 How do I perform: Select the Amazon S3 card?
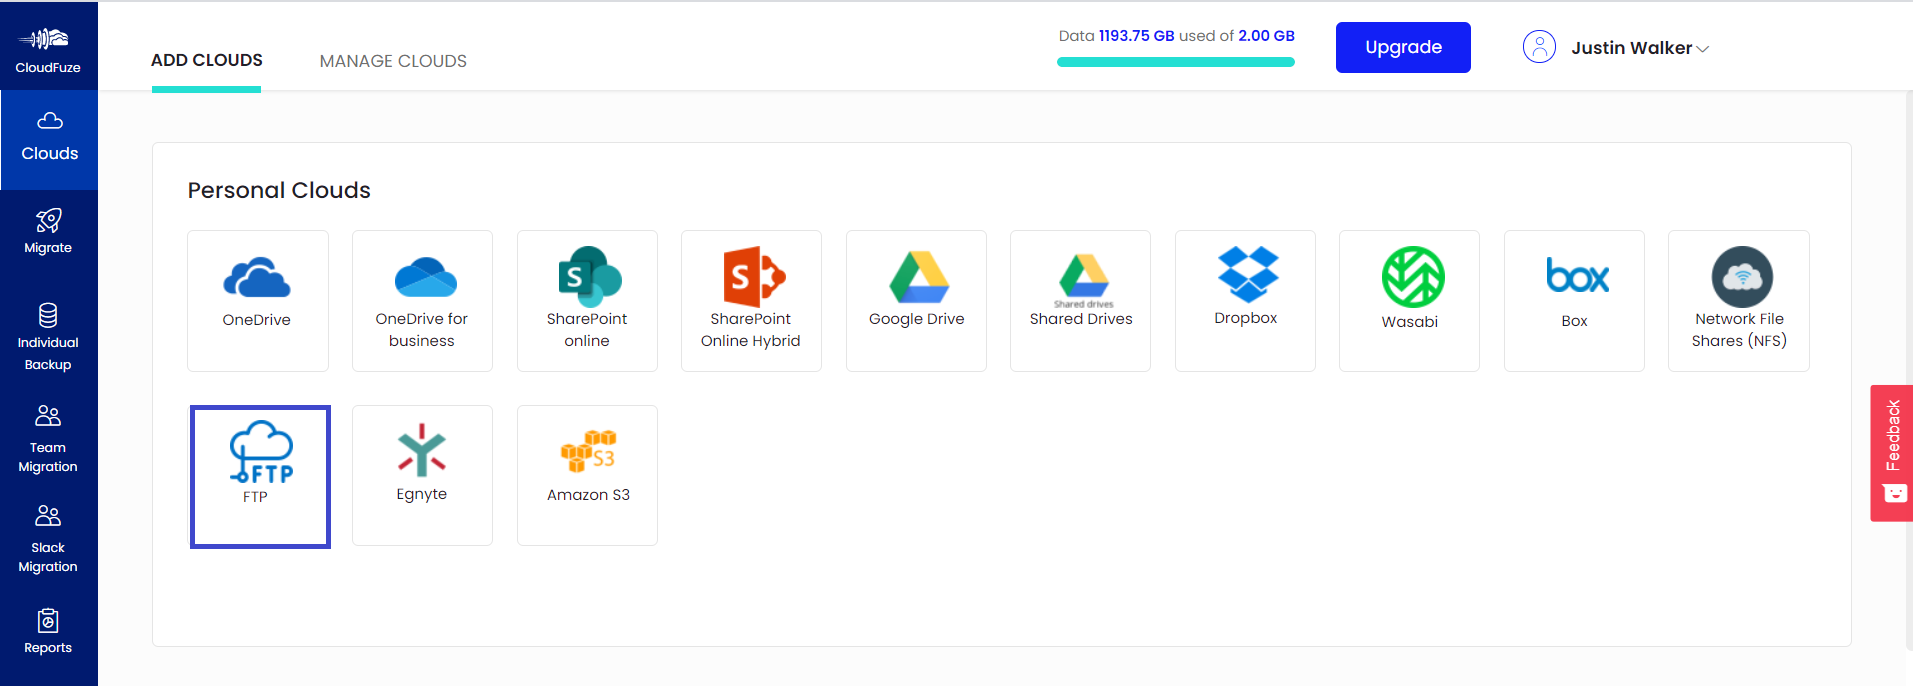tap(587, 475)
